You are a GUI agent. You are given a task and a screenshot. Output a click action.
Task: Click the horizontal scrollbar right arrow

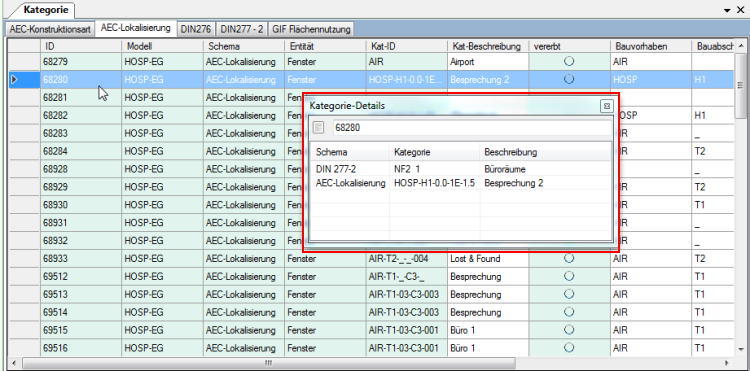(727, 362)
